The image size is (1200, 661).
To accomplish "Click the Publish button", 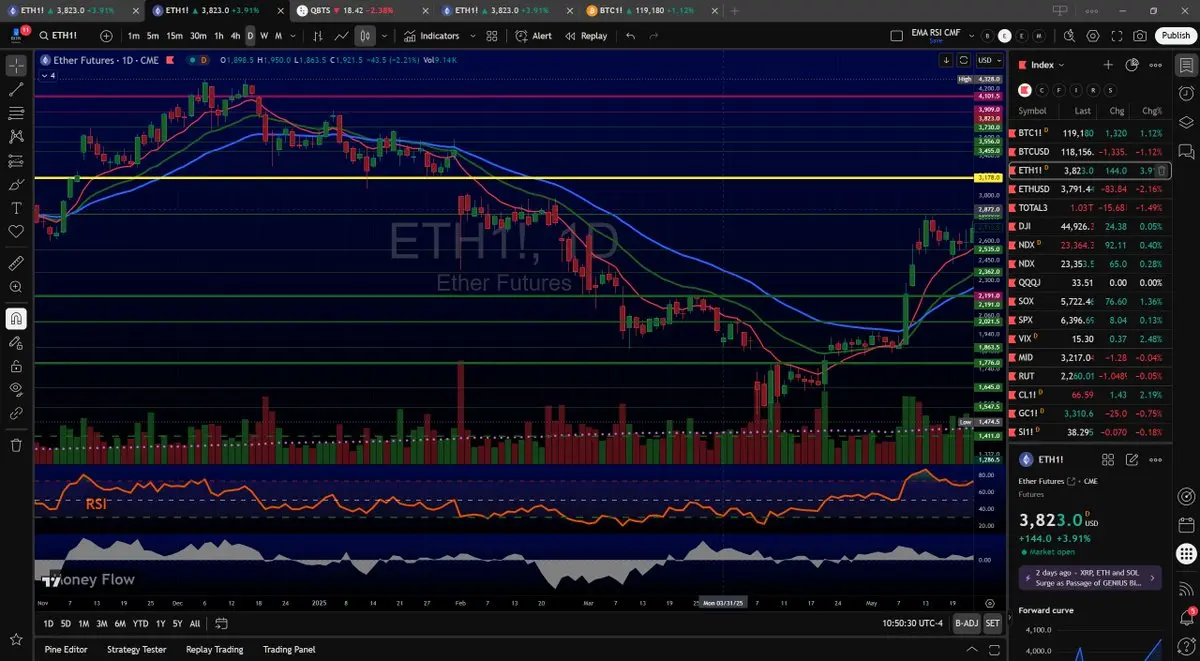I will pyautogui.click(x=1175, y=36).
